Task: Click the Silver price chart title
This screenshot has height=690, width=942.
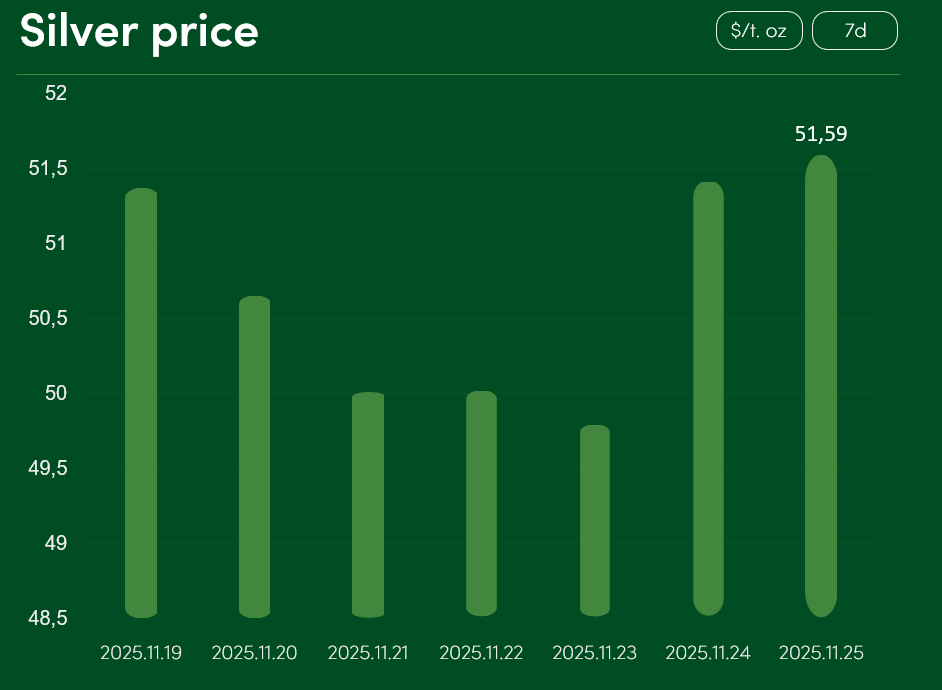Action: click(x=140, y=32)
